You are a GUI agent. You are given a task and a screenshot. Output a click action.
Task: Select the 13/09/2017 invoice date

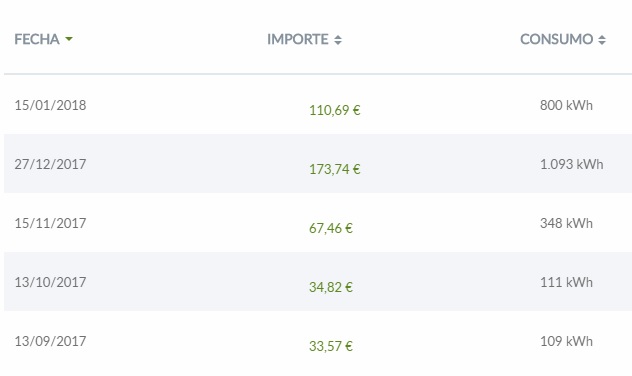tap(50, 341)
